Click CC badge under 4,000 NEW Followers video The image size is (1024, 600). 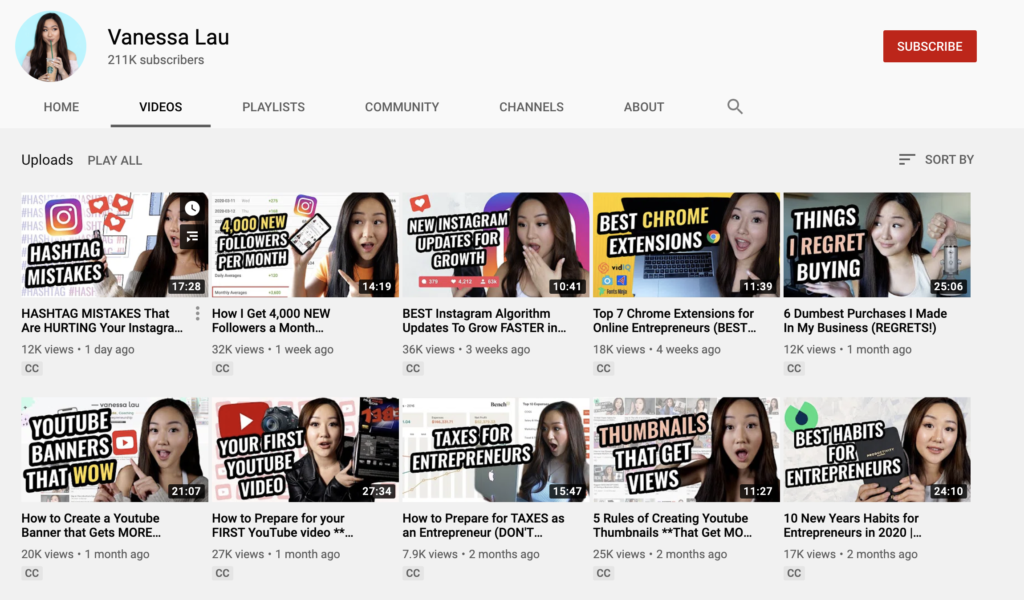[222, 368]
